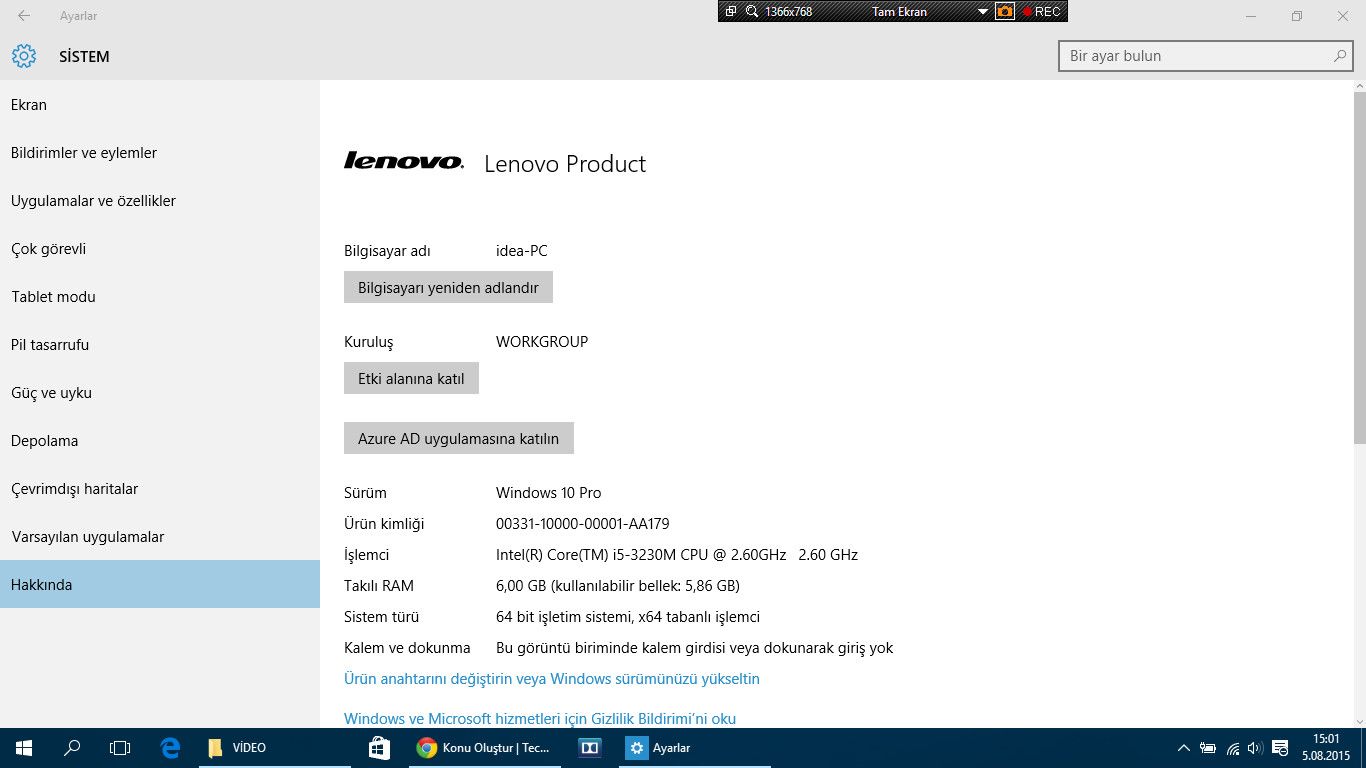Click the Windows 10 Pro edition text
This screenshot has height=768, width=1366.
tap(549, 493)
